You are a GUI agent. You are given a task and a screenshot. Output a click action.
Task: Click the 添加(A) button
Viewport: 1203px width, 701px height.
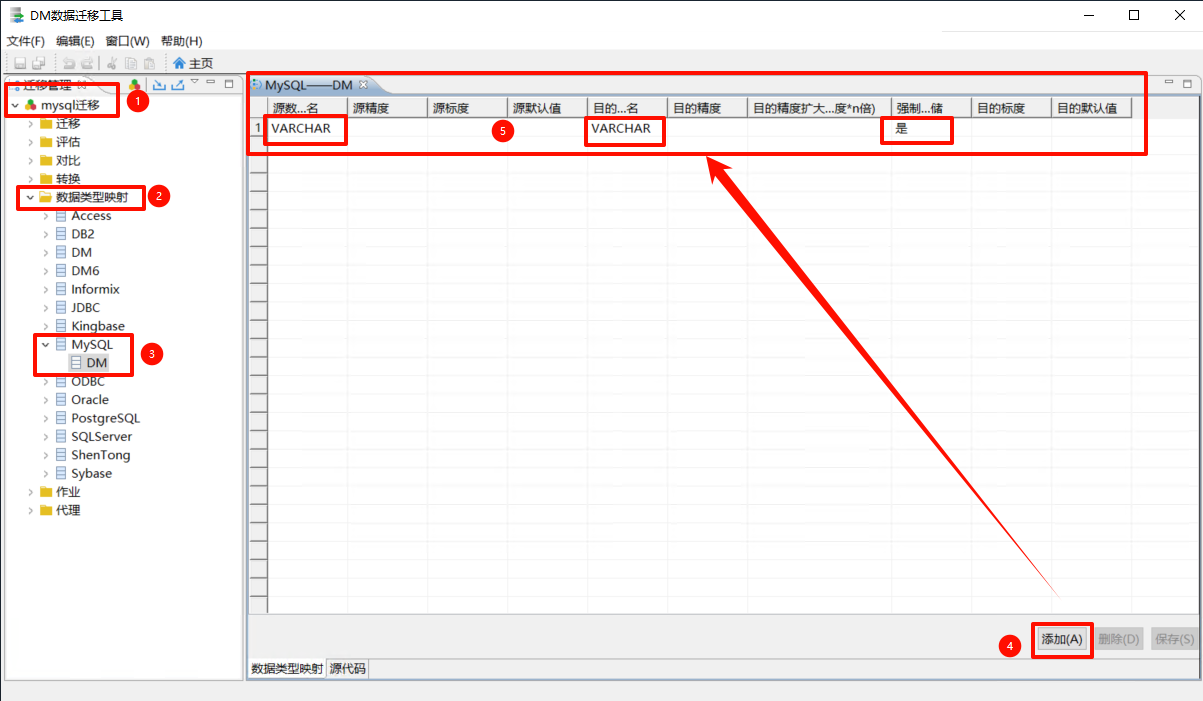(x=1062, y=640)
